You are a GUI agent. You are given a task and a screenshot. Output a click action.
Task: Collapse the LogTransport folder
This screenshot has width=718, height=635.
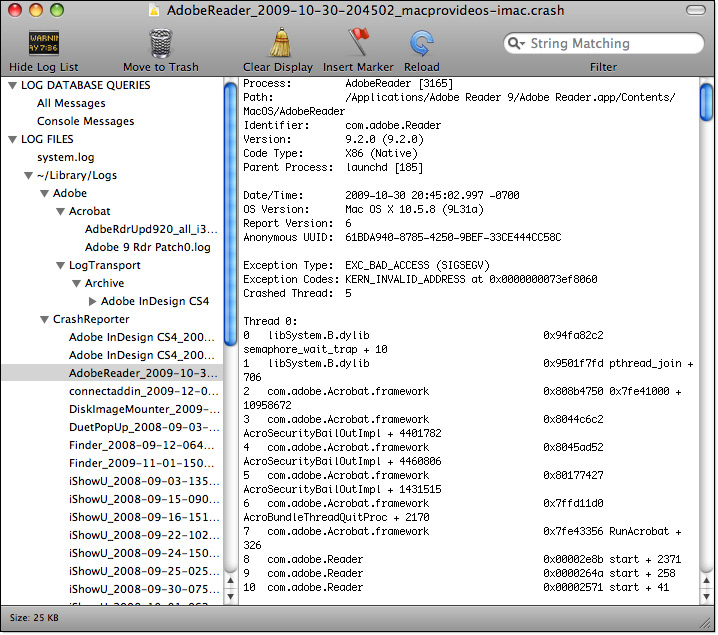pos(59,266)
